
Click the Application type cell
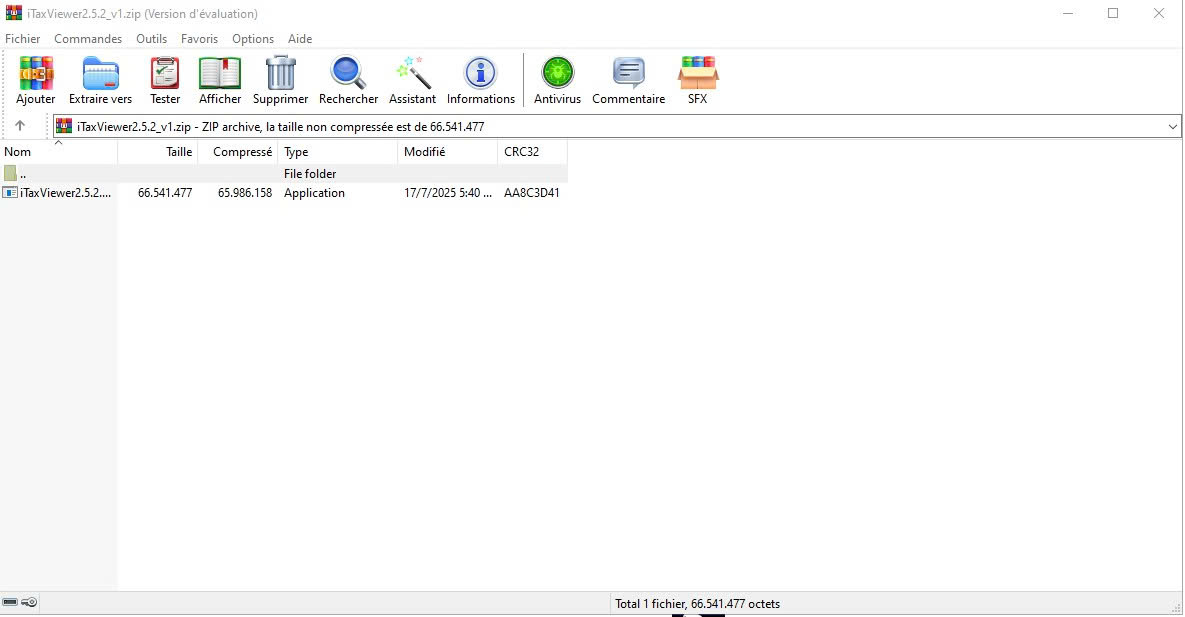click(314, 193)
